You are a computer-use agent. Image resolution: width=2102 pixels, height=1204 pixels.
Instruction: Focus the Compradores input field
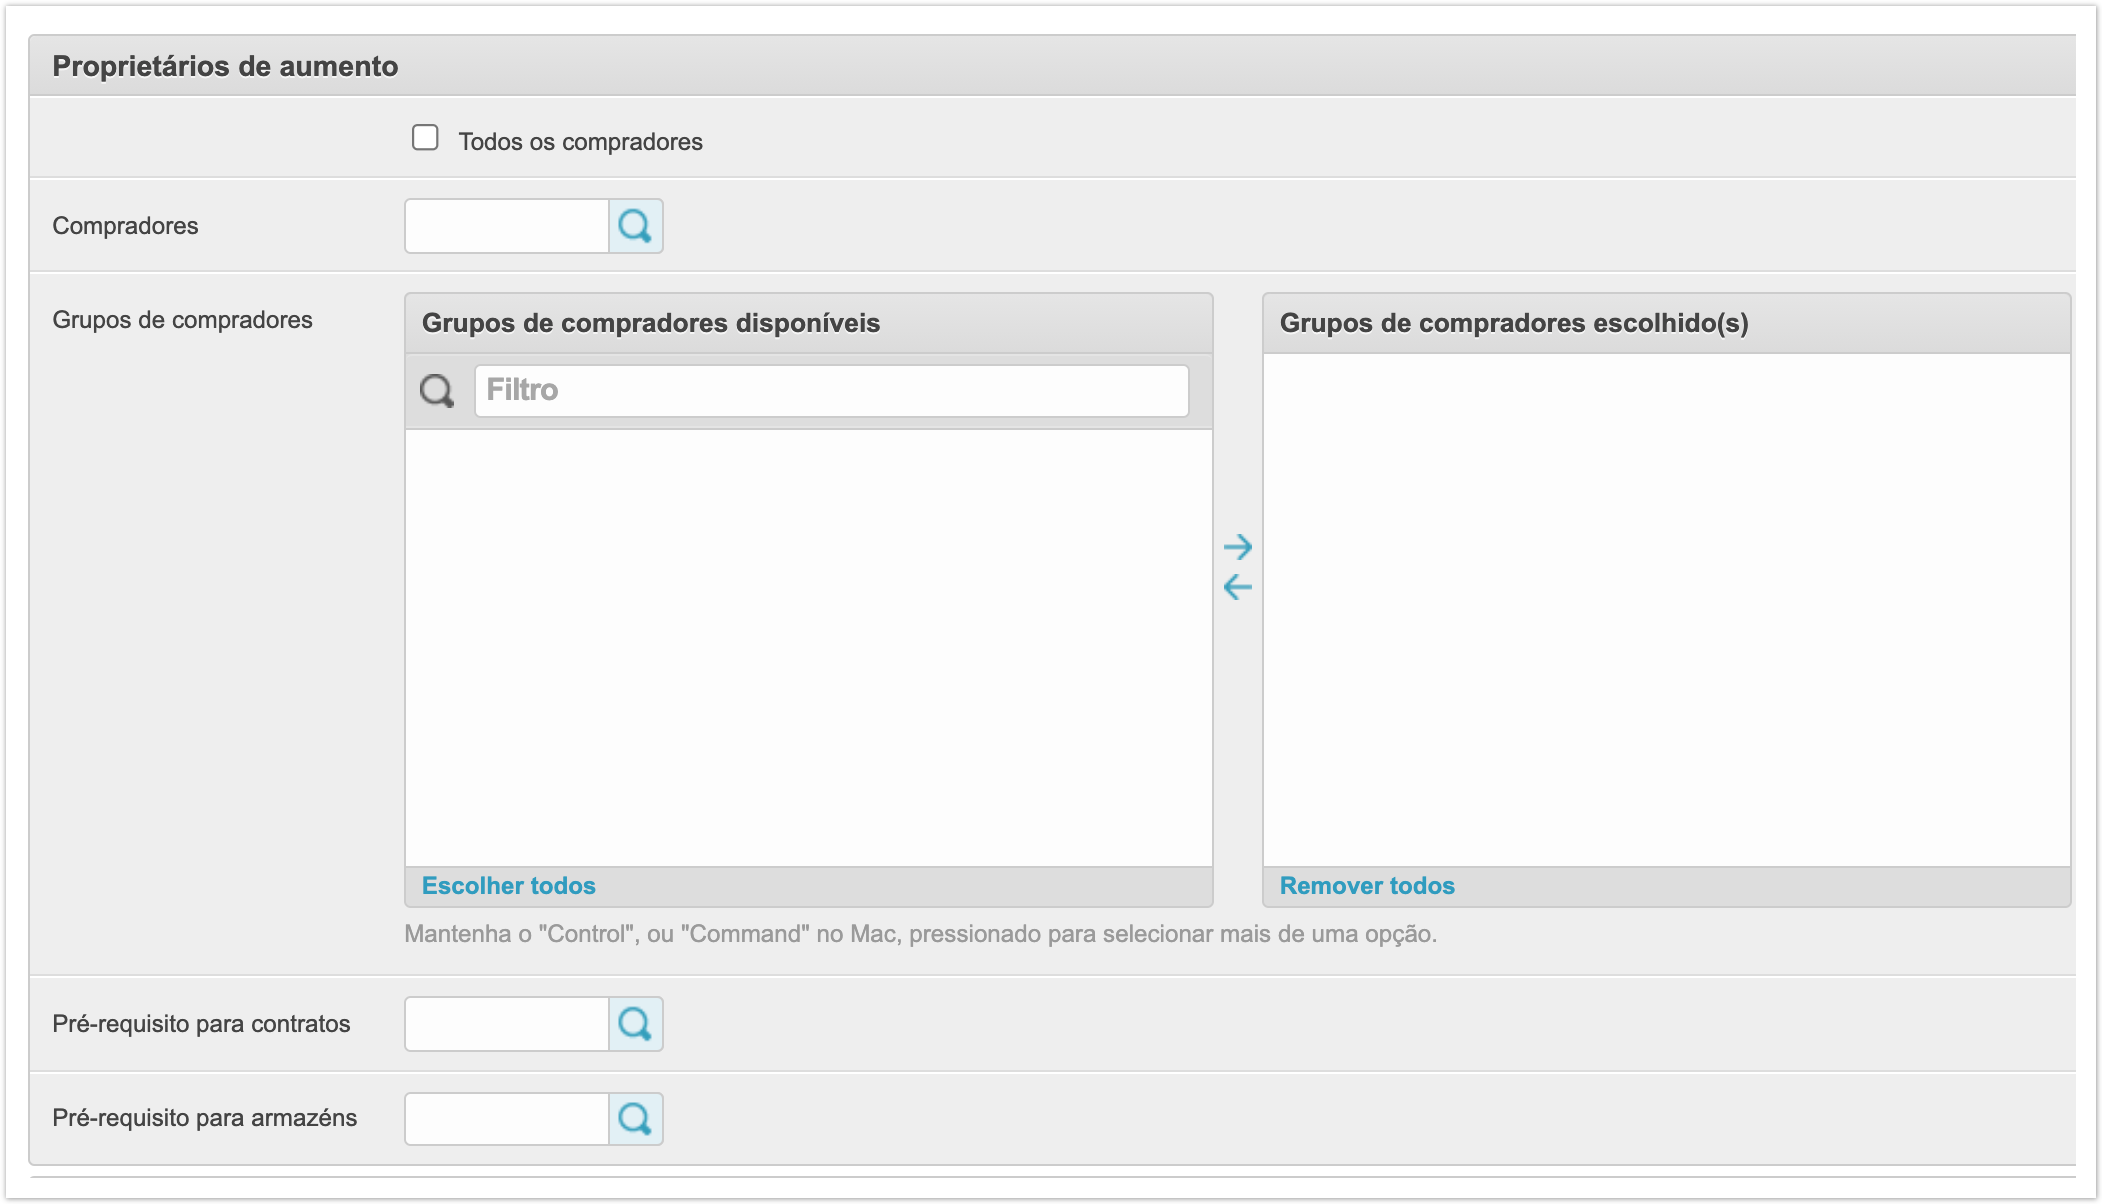[x=507, y=226]
